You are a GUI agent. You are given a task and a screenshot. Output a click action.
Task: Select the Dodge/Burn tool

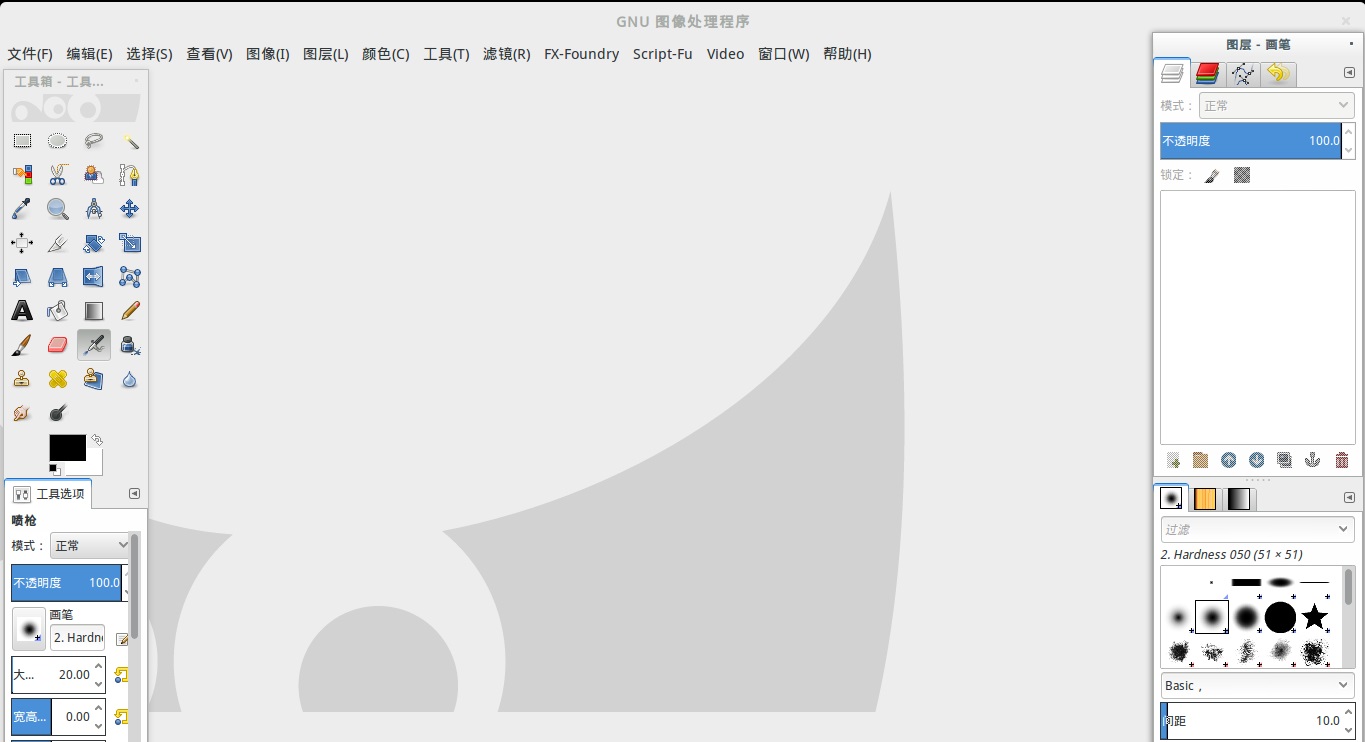coord(58,413)
